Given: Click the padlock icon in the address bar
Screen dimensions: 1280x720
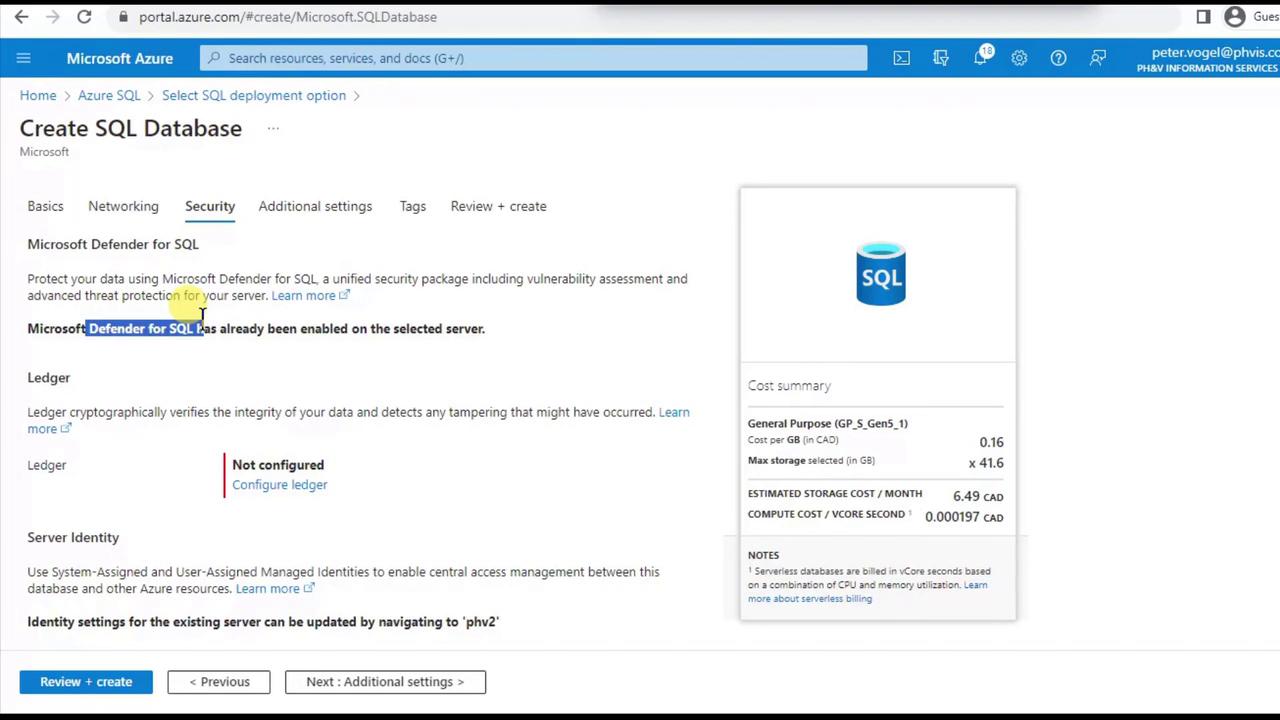Looking at the screenshot, I should pos(123,17).
